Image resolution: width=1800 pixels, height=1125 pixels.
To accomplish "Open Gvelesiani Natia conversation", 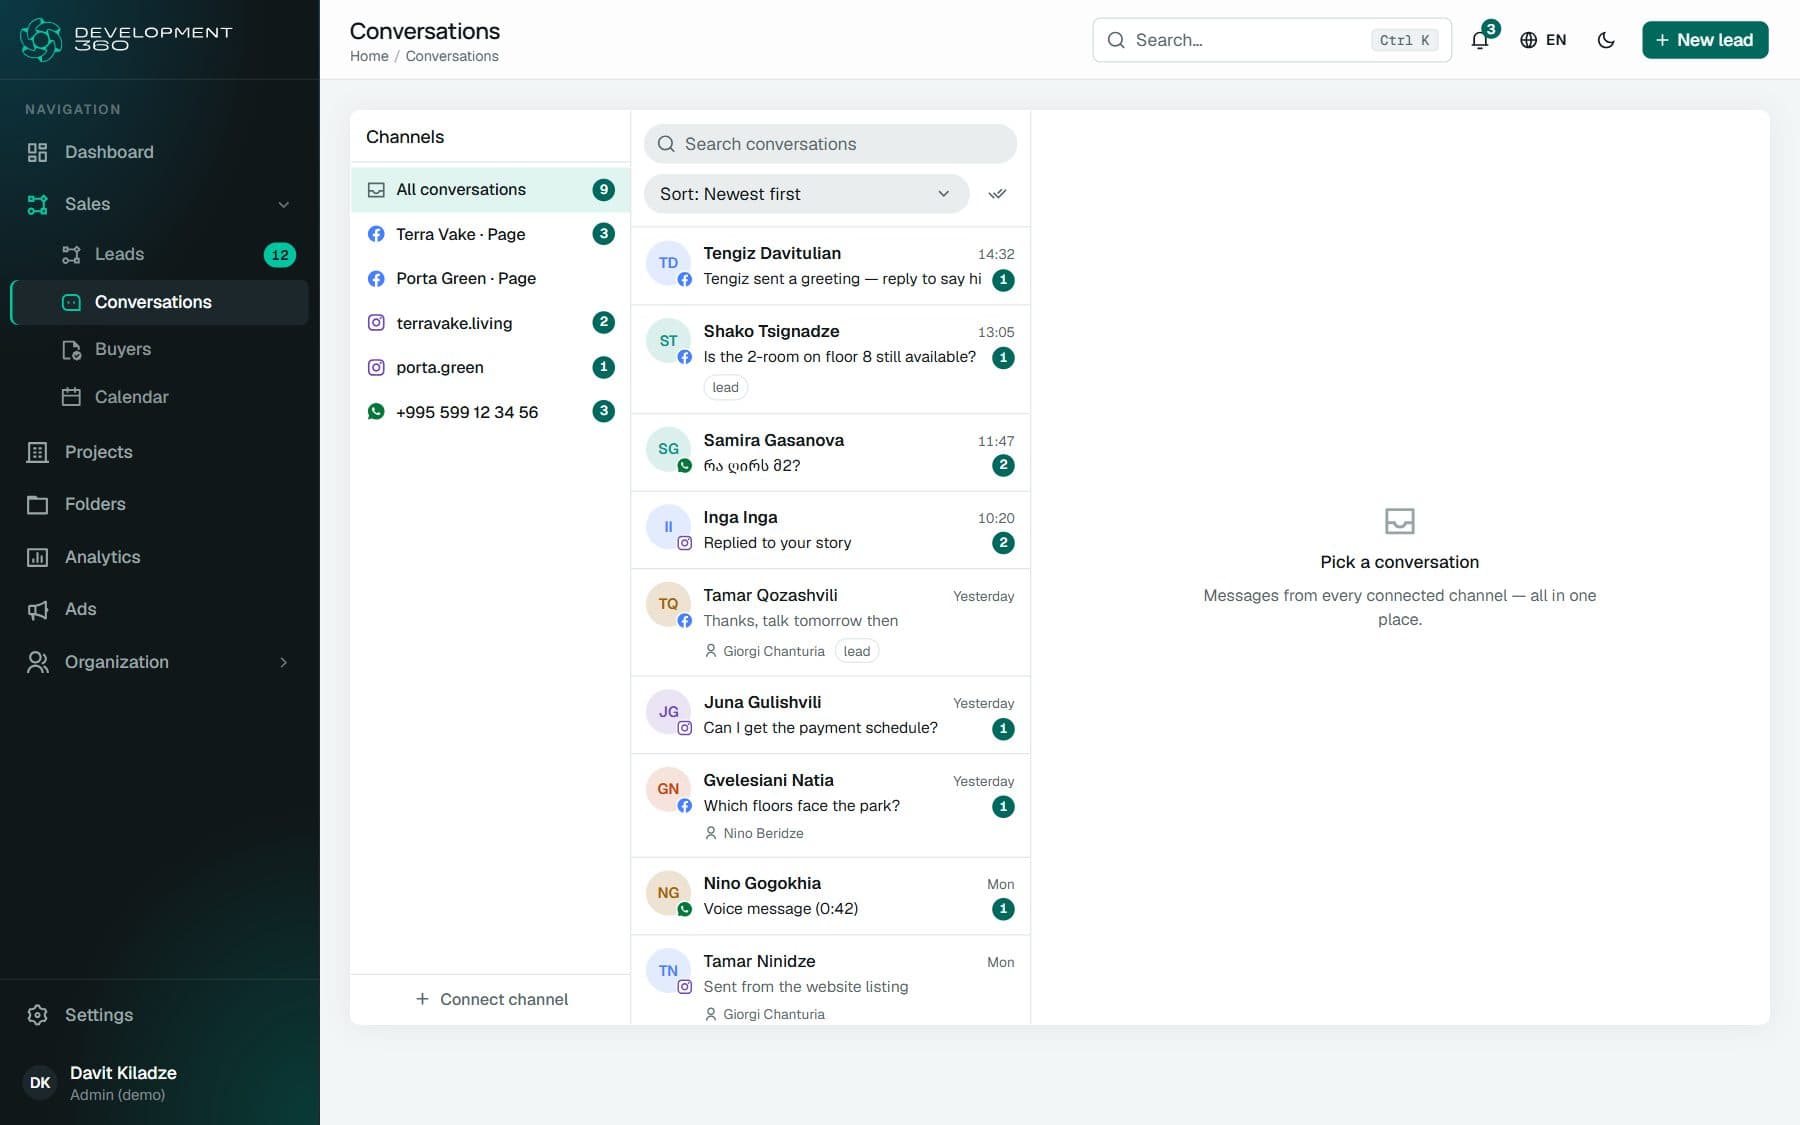I will coord(830,806).
